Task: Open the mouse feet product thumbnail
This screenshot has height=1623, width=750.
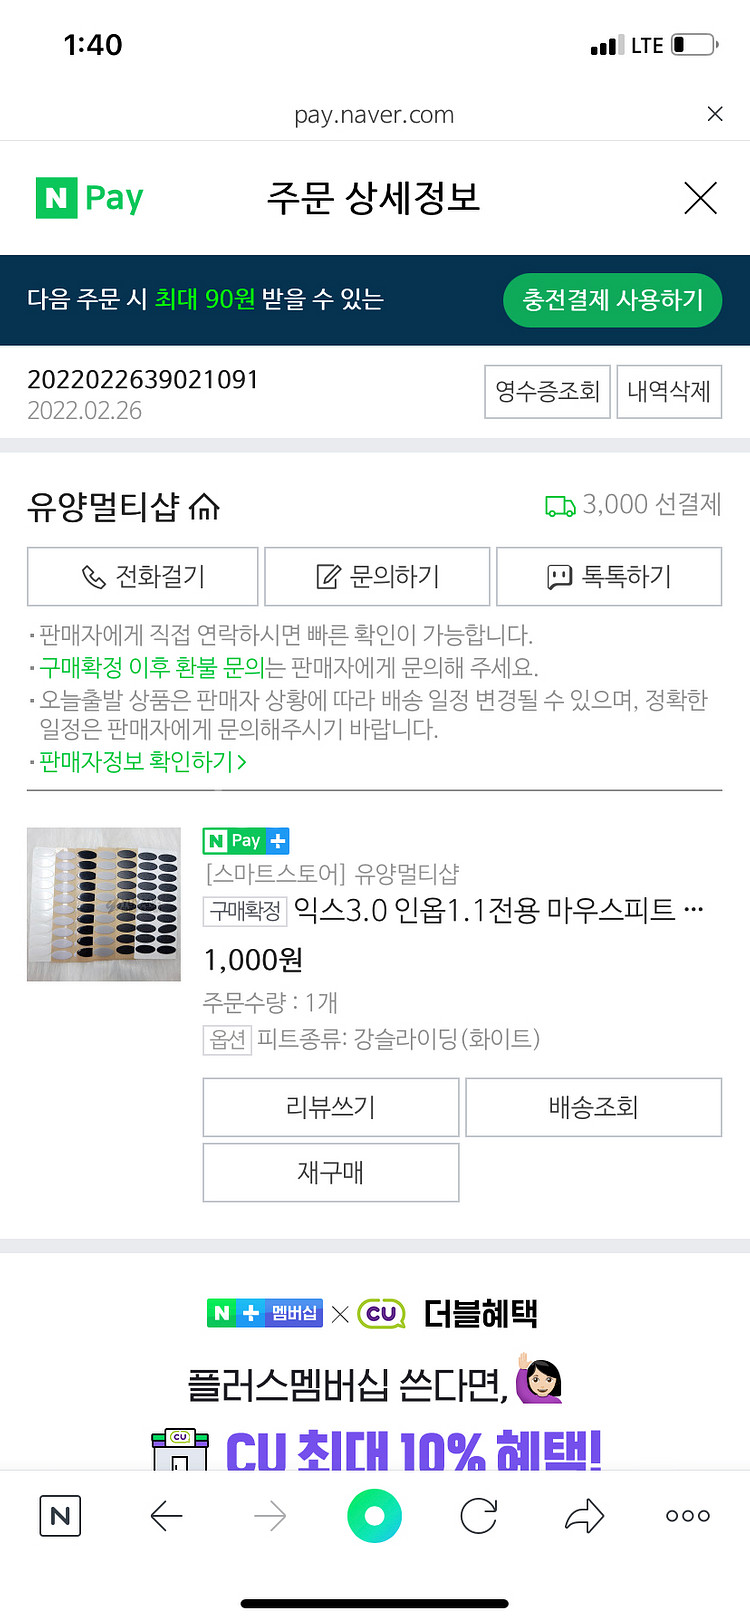Action: [x=104, y=904]
